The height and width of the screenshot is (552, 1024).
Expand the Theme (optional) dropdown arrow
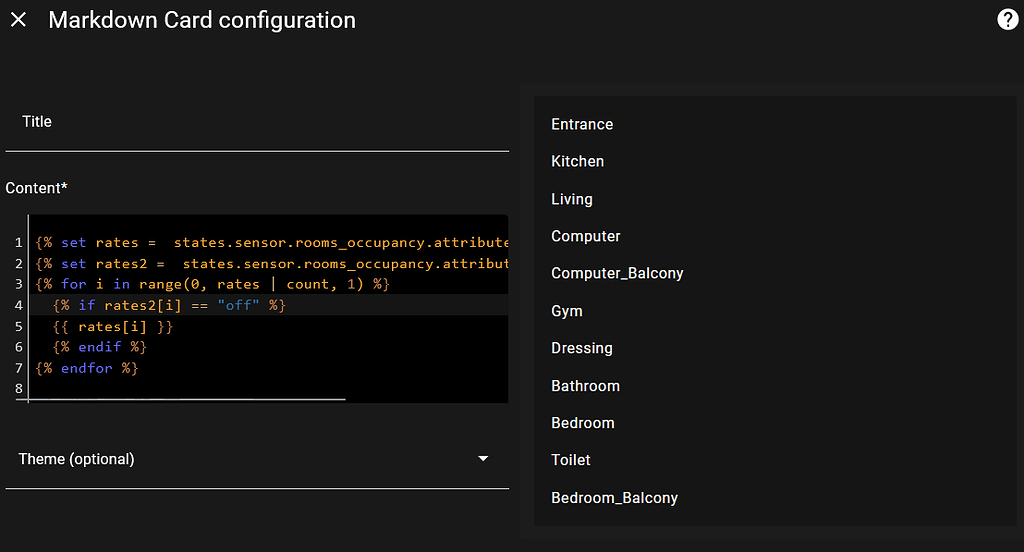tap(483, 459)
